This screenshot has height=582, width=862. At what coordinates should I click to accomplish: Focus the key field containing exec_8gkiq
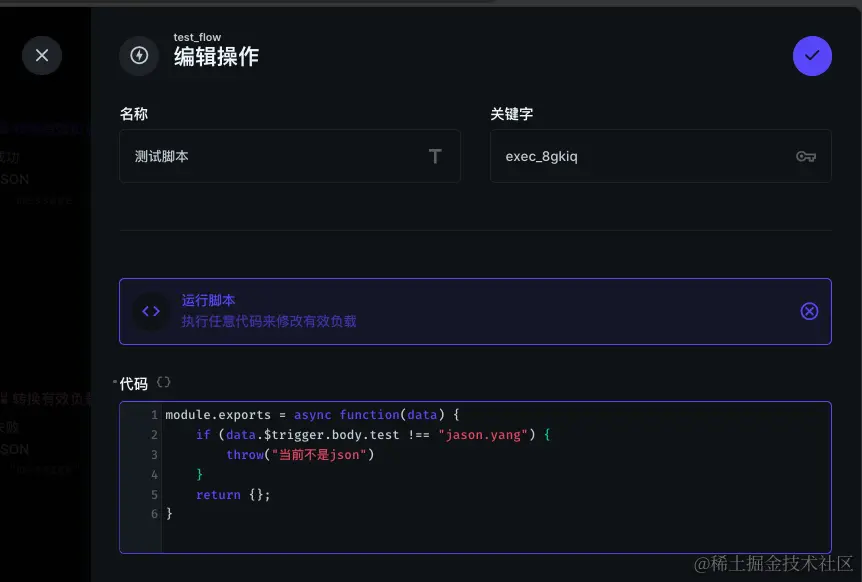pos(660,156)
